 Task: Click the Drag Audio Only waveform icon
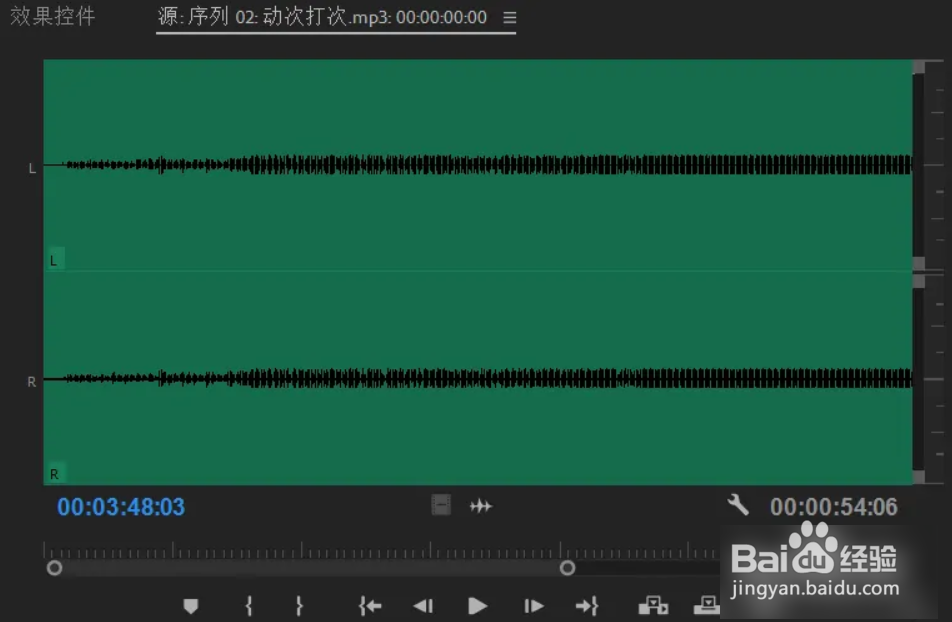480,505
